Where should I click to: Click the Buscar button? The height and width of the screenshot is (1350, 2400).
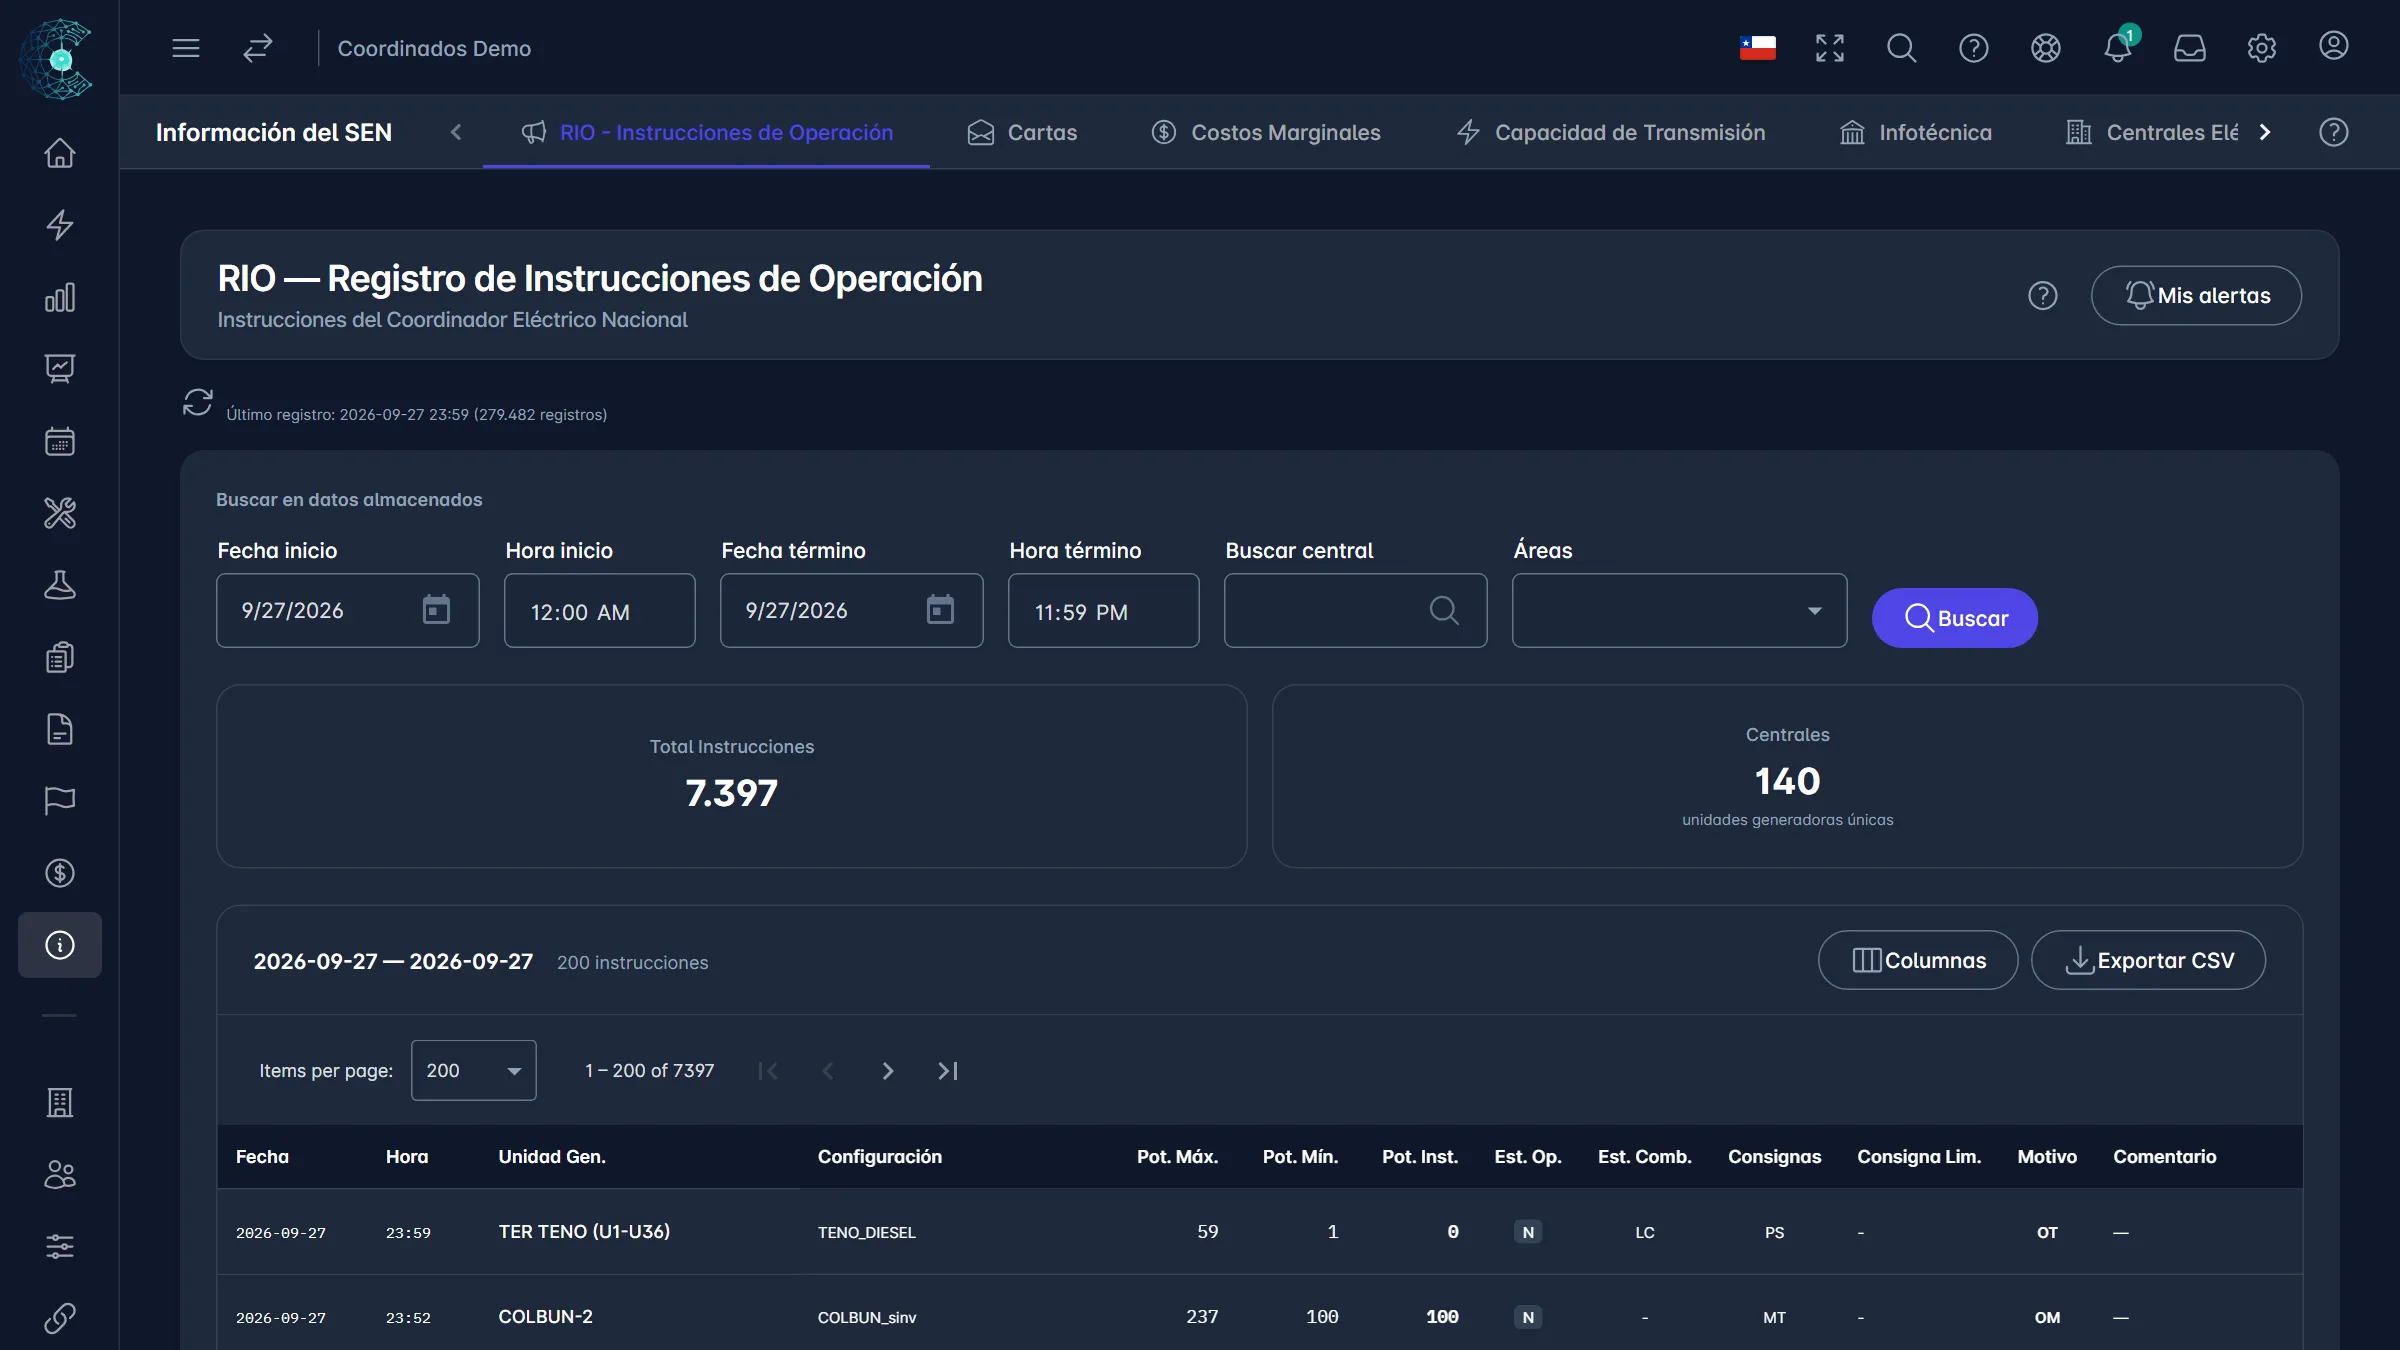tap(1955, 618)
